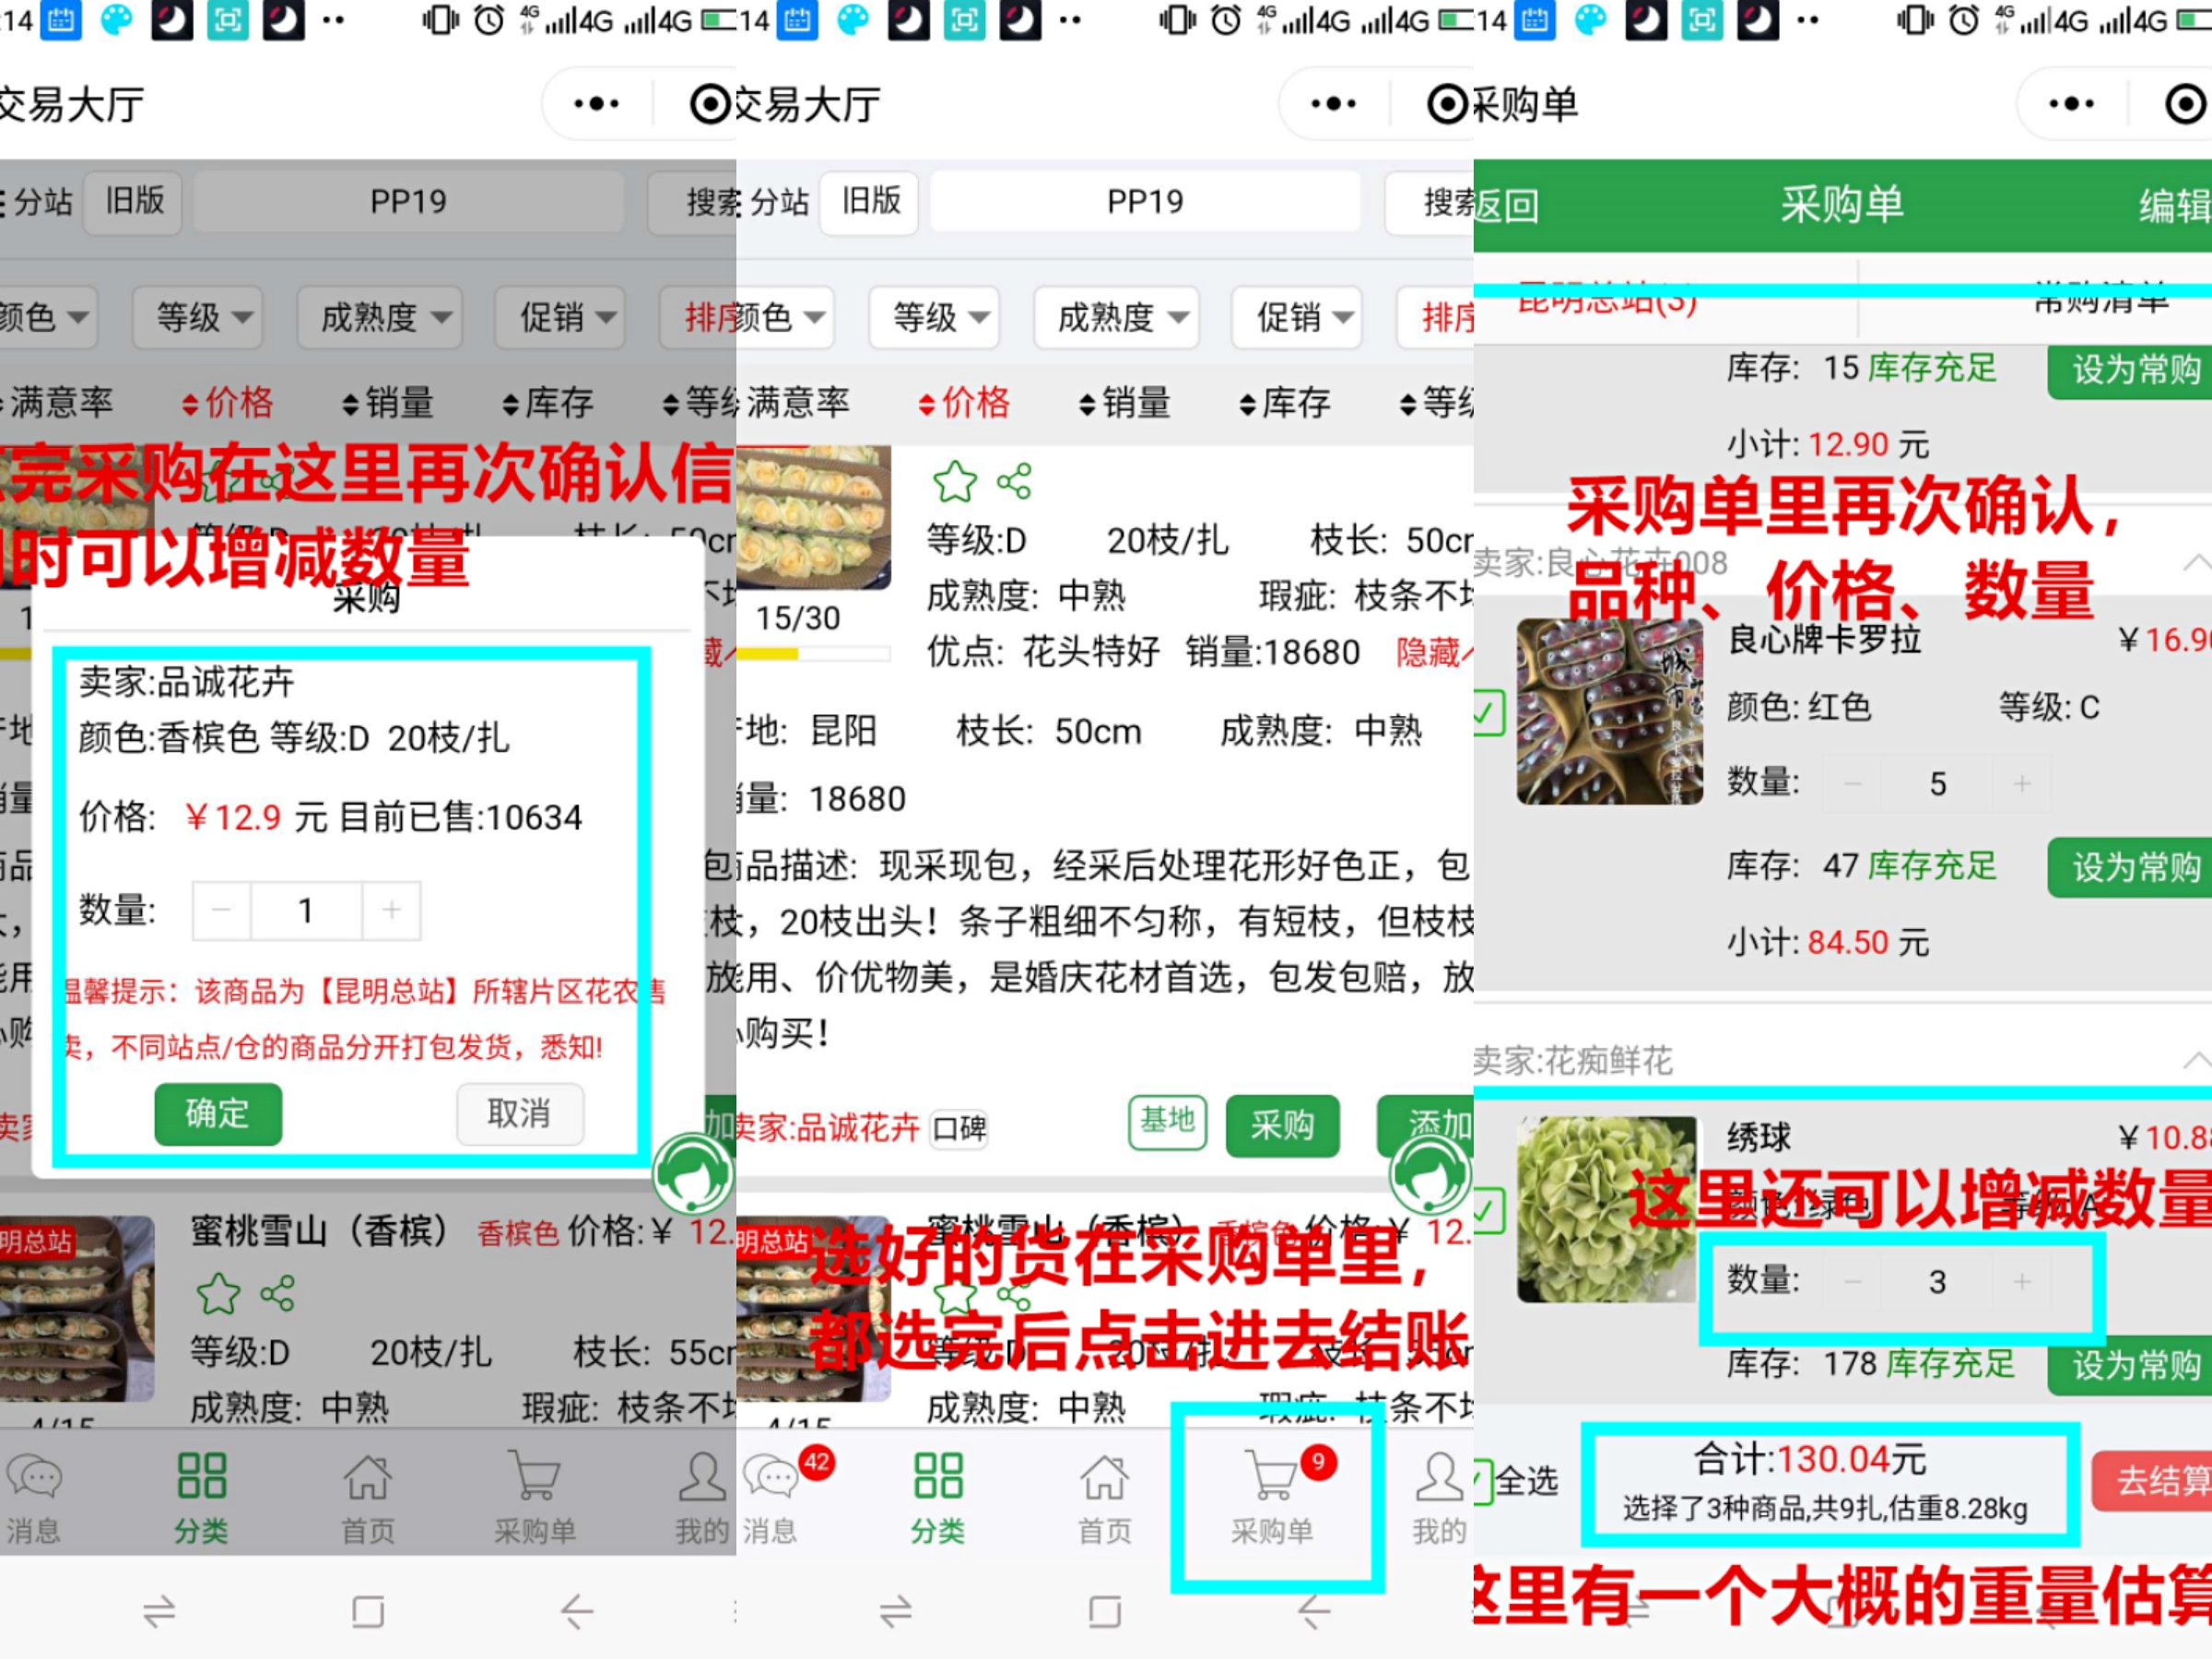Open 良心牌卡罗拉 red rose thumbnail
This screenshot has width=2212, height=1659.
tap(1609, 711)
